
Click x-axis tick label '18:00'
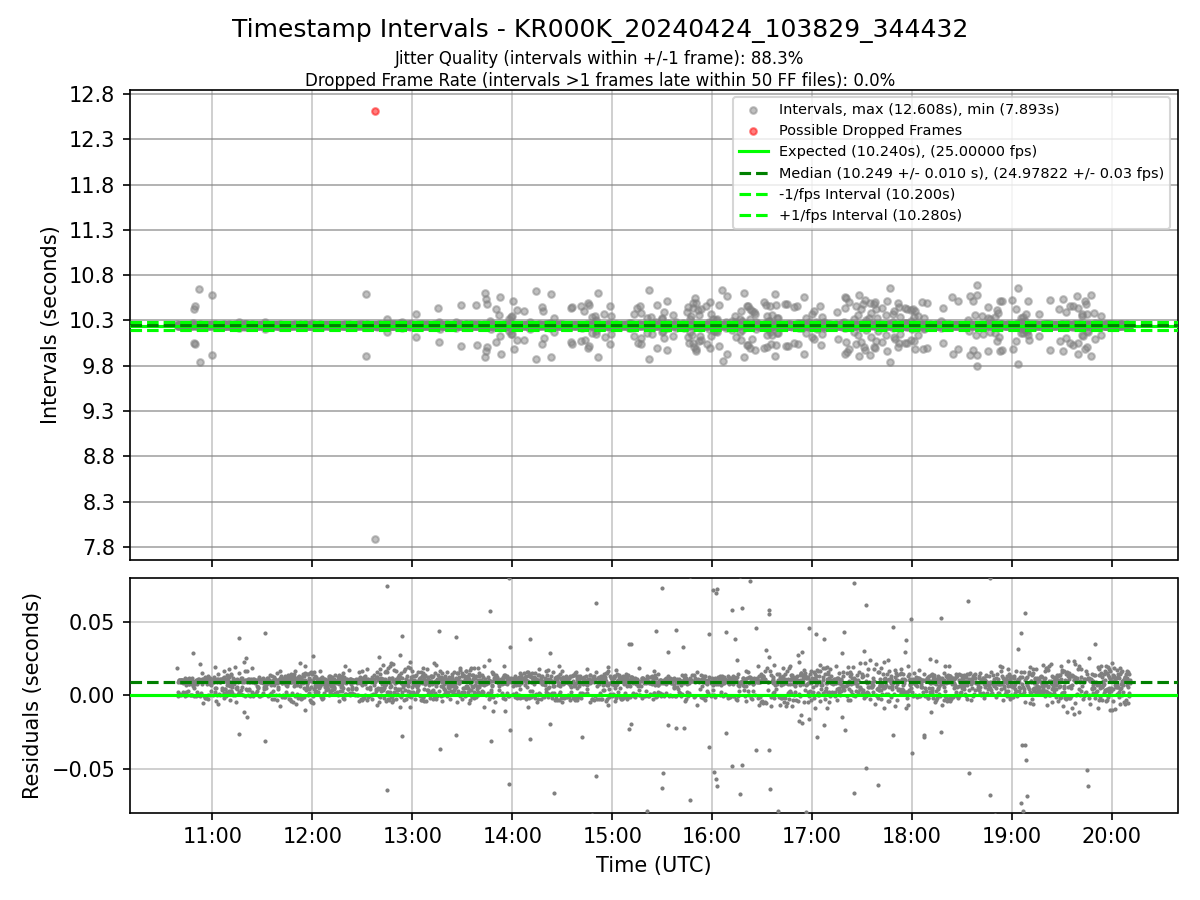coord(912,834)
